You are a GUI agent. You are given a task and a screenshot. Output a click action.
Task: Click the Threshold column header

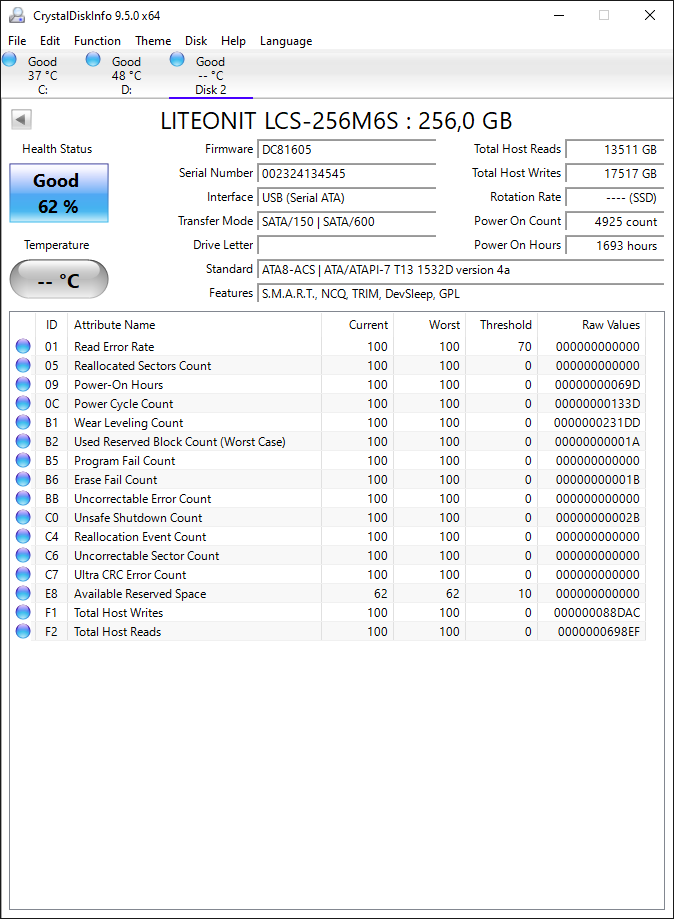tap(502, 325)
